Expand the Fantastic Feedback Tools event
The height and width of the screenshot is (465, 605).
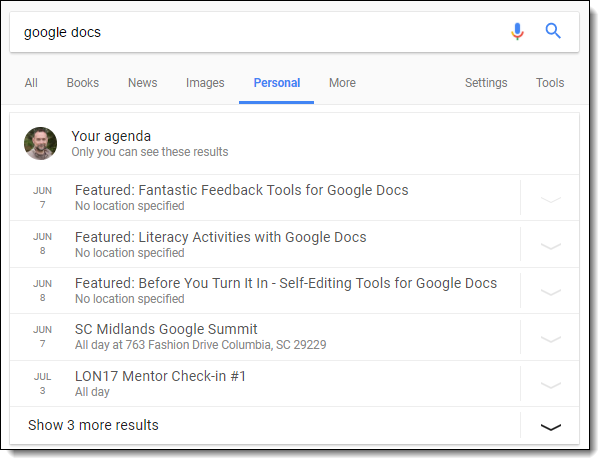coord(550,199)
